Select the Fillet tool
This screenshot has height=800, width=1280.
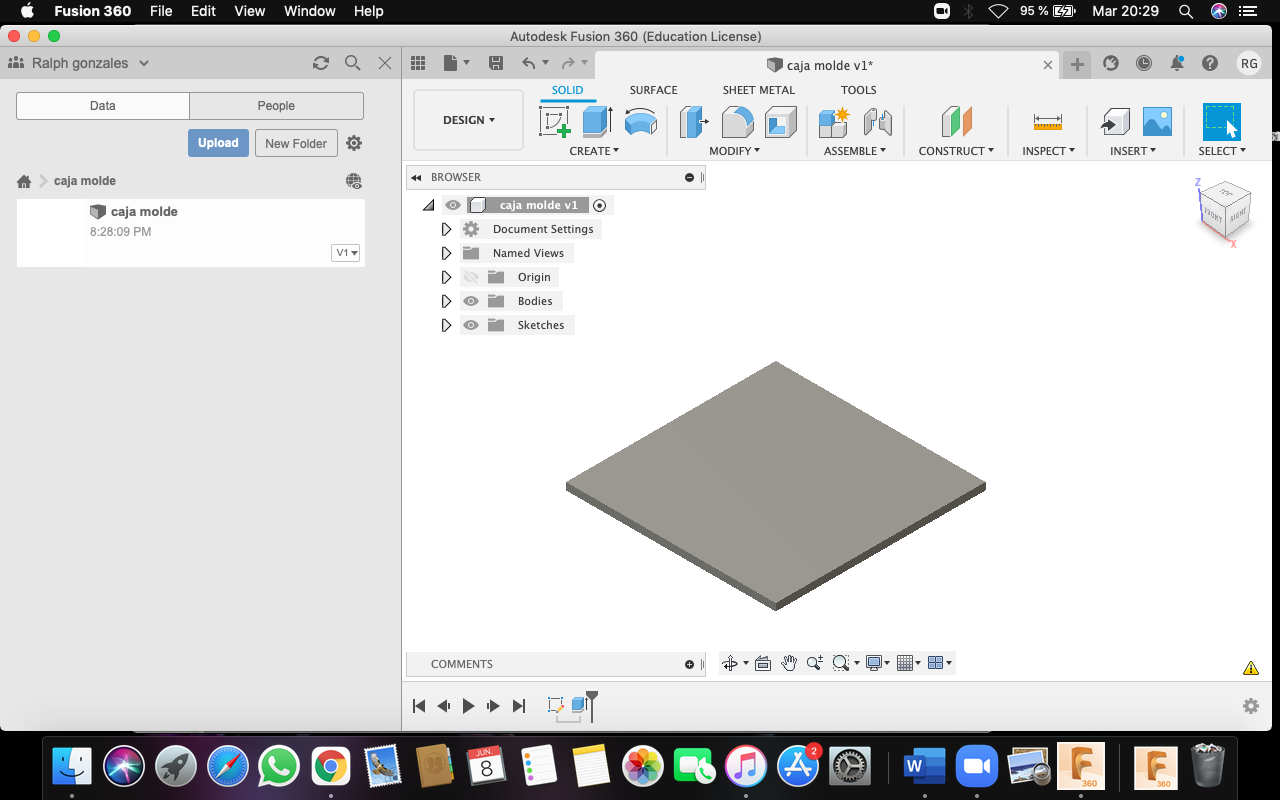click(x=738, y=122)
